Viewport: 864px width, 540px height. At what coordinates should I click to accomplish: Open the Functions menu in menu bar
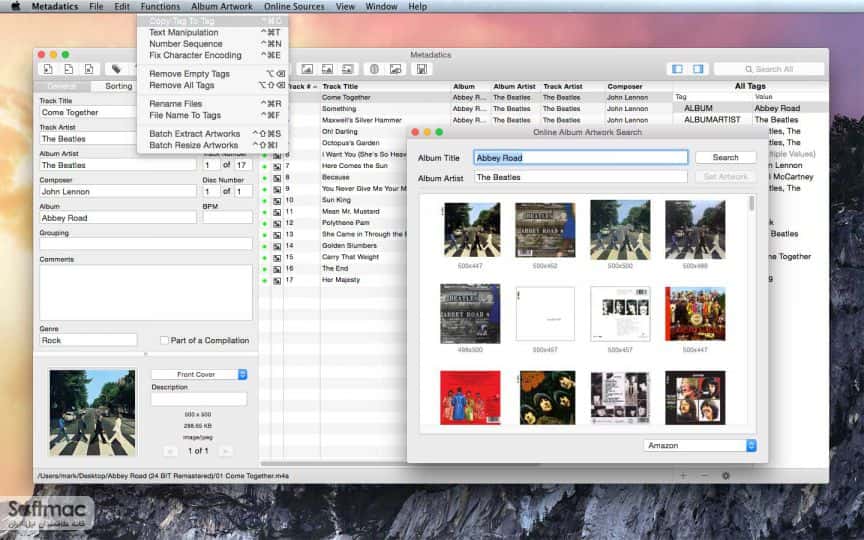click(x=160, y=6)
